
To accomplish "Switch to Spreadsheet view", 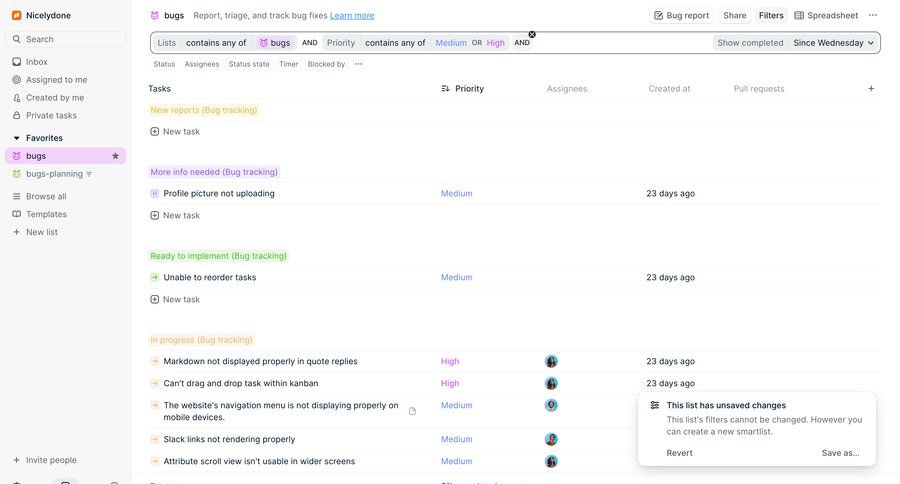I will click(x=826, y=16).
